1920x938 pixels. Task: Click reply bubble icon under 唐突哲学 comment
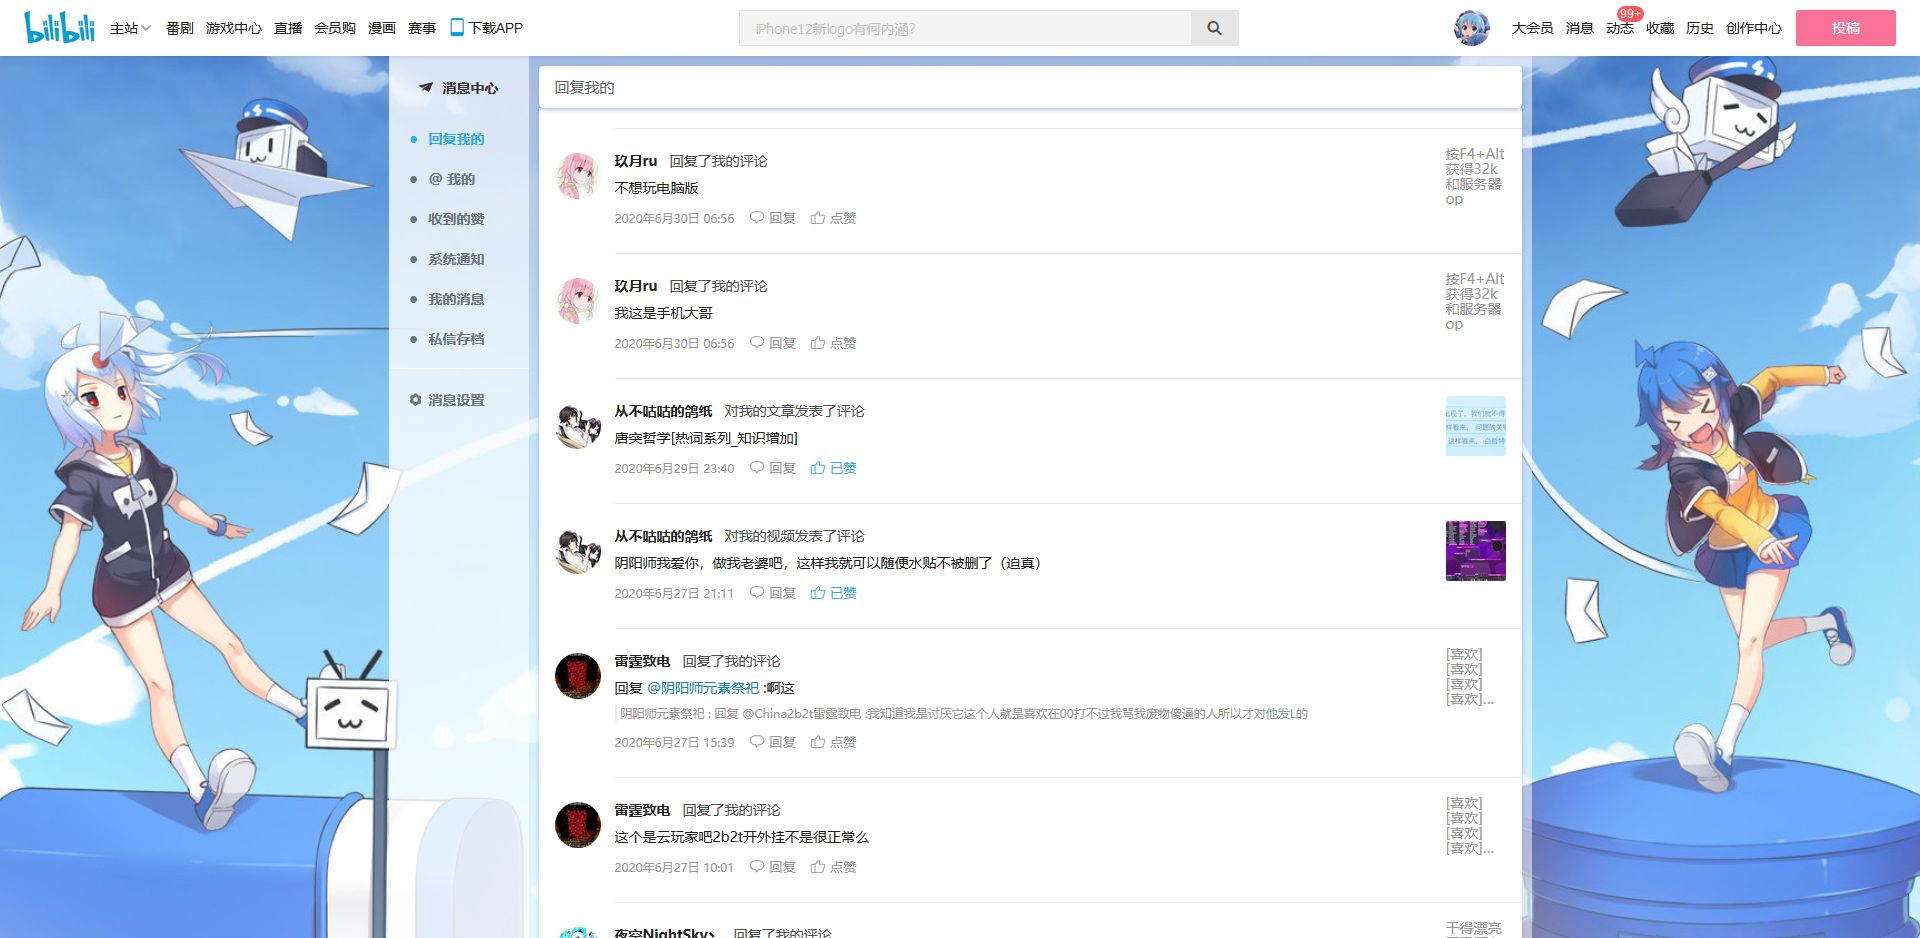[x=757, y=468]
